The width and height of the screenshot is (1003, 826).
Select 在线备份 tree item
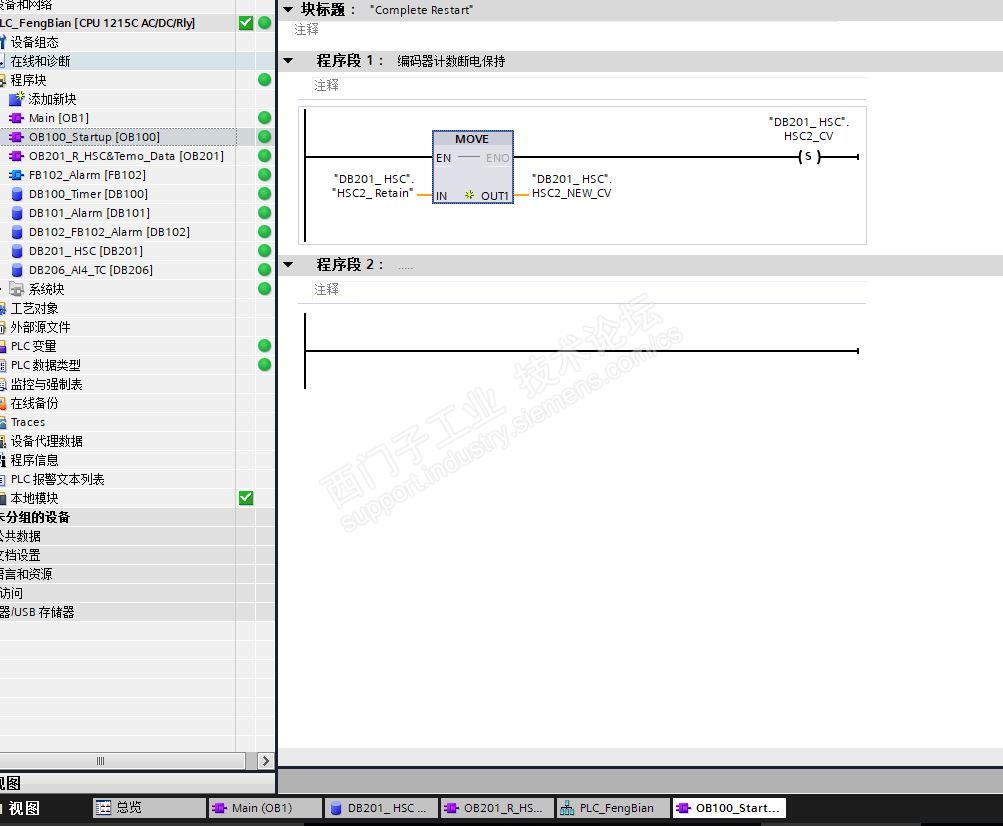click(35, 403)
